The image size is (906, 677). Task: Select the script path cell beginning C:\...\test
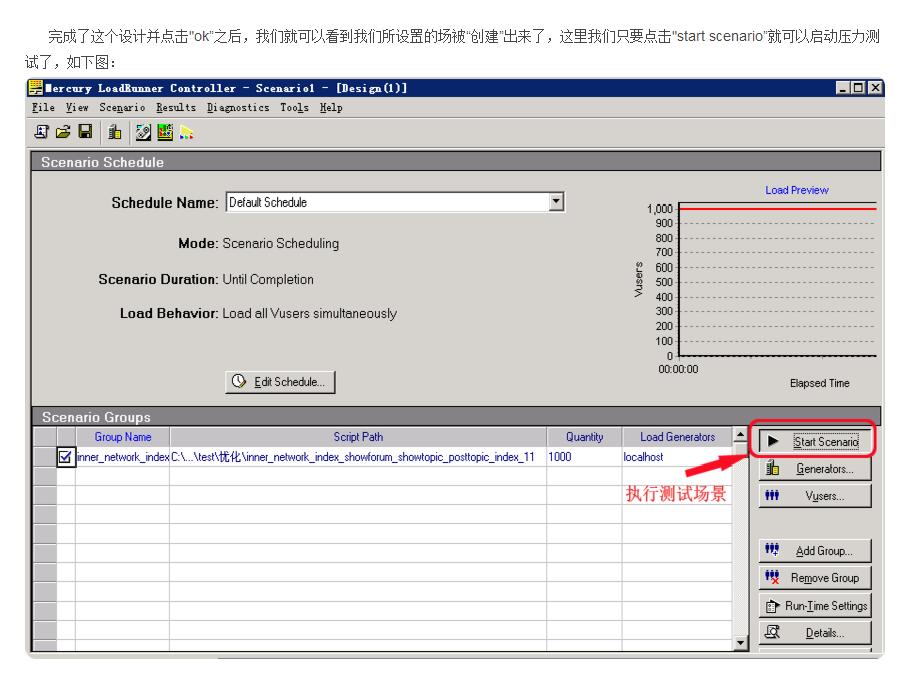pyautogui.click(x=358, y=457)
